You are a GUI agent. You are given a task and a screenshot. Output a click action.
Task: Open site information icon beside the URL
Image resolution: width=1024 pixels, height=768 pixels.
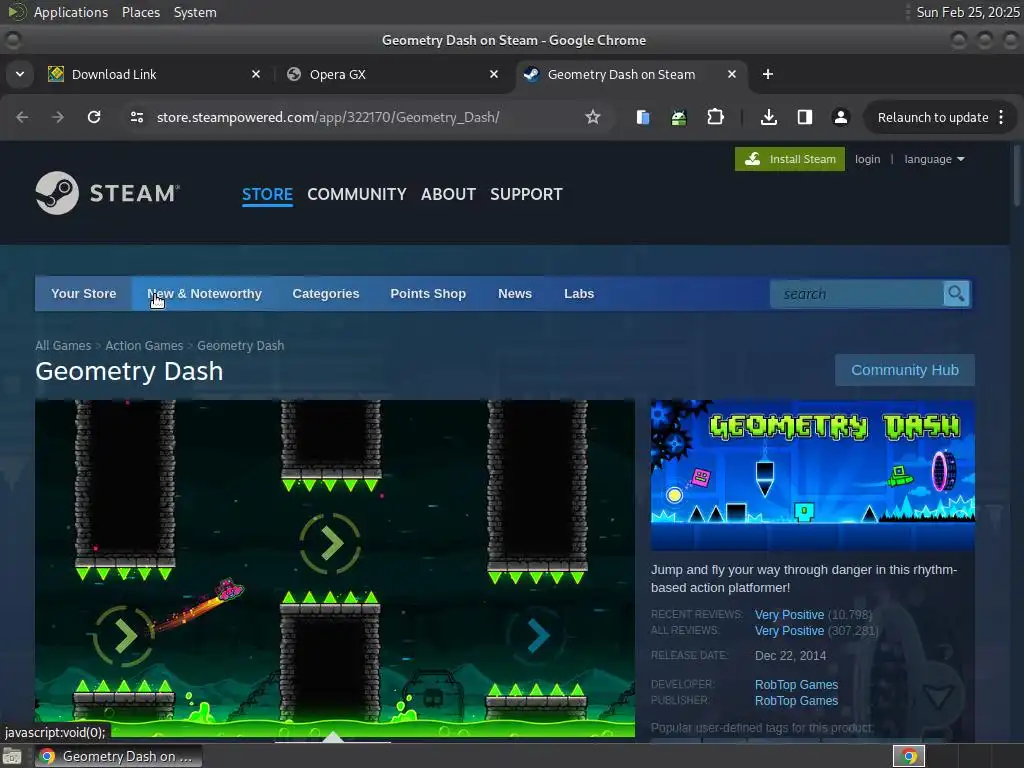[x=136, y=118]
